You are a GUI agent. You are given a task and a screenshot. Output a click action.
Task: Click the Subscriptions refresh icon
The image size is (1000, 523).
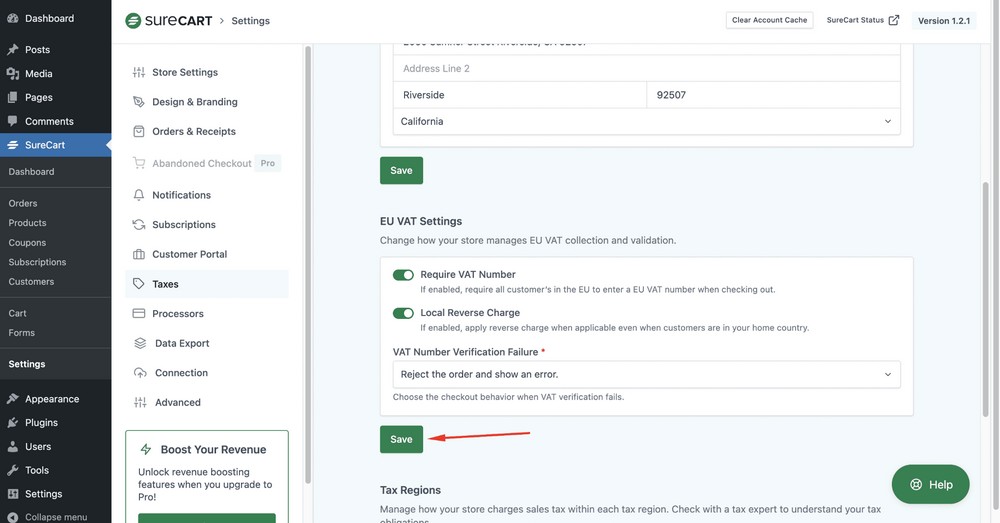pos(139,225)
